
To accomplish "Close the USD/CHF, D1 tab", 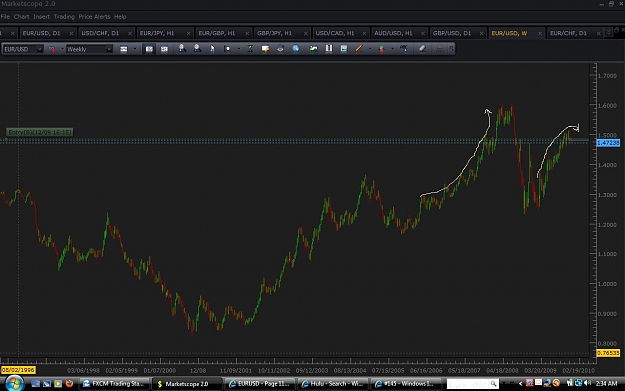I will 130,33.
